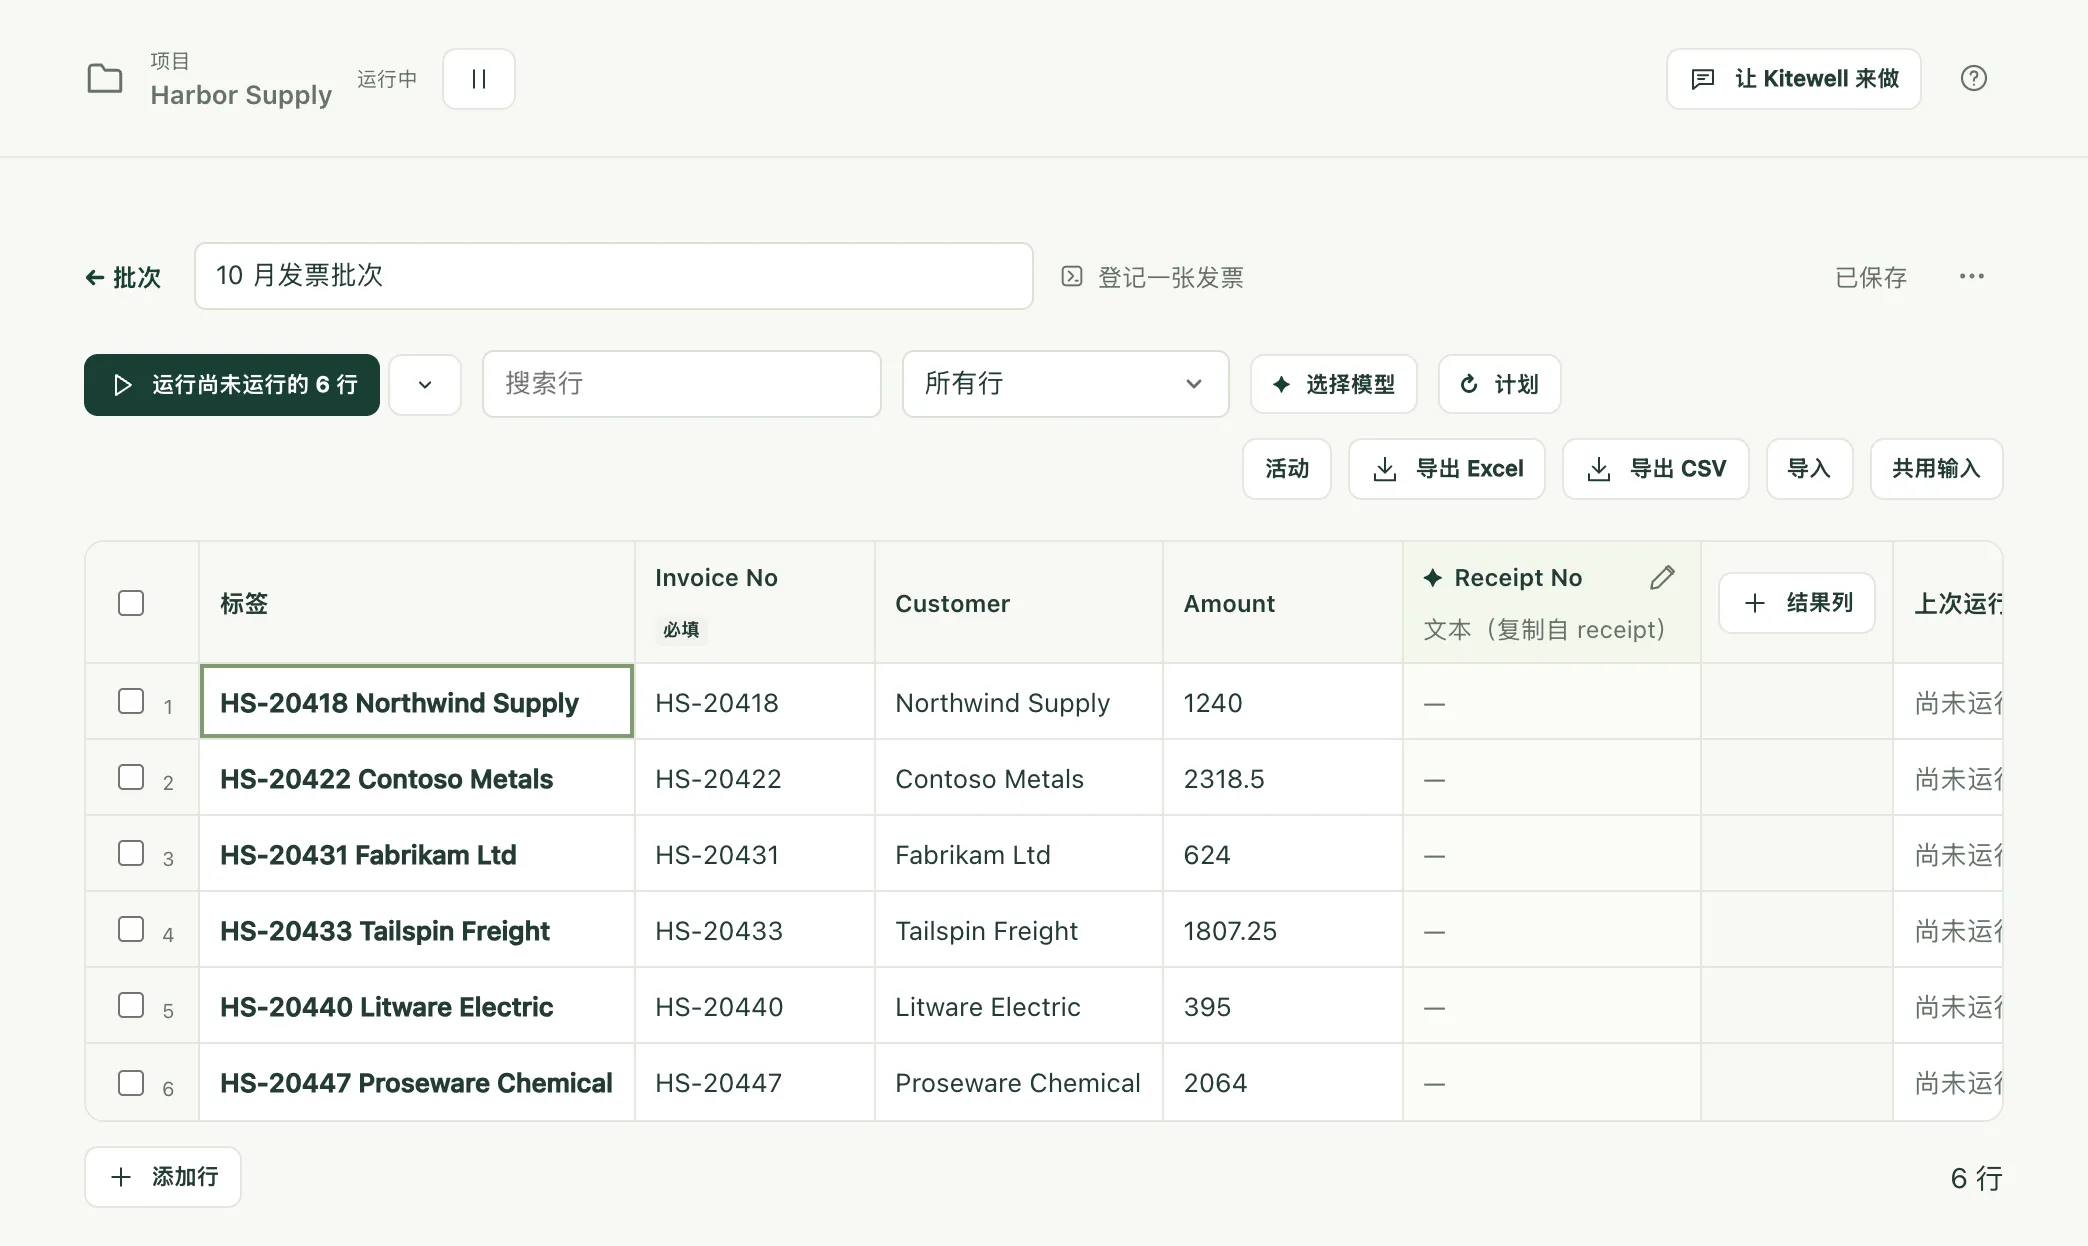Image resolution: width=2088 pixels, height=1246 pixels.
Task: Select label cell HS-20418 Northwind Supply
Action: pyautogui.click(x=417, y=702)
